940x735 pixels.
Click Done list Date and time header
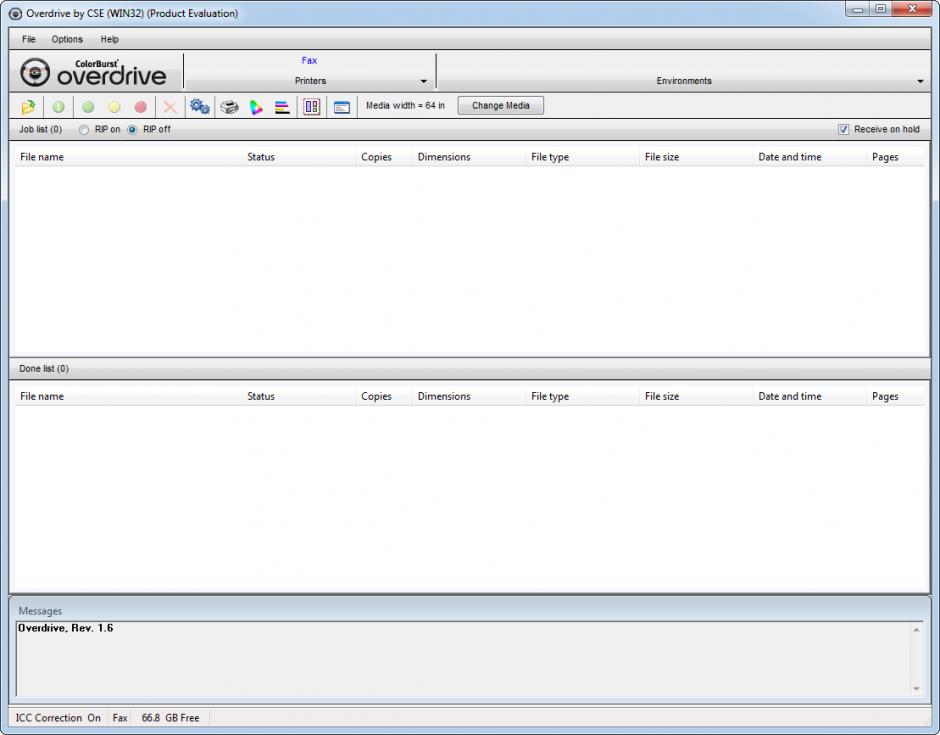809,396
